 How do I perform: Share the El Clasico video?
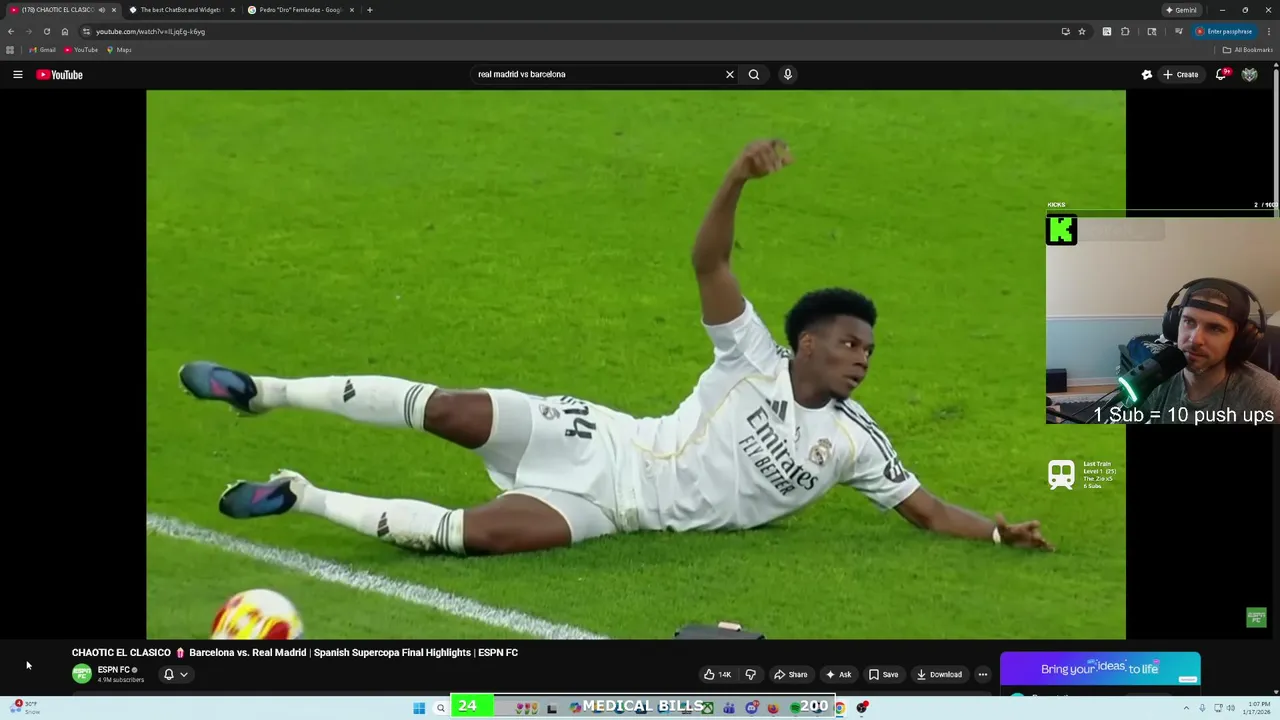[791, 674]
